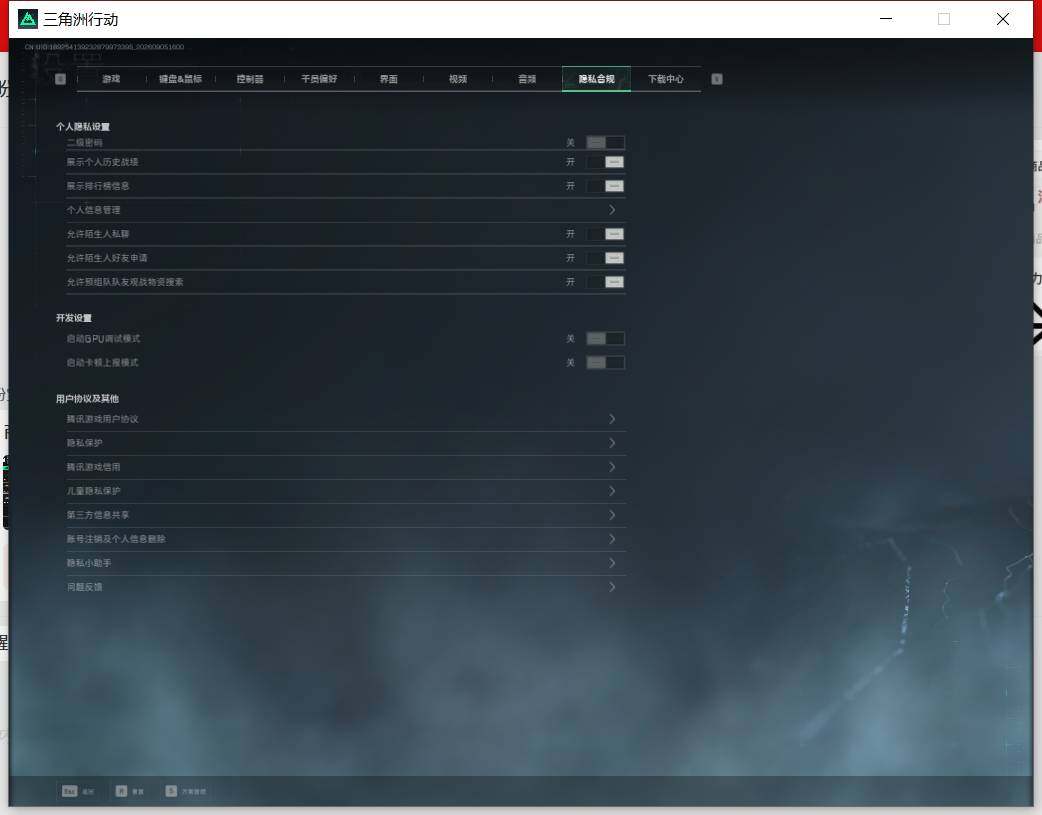Switch to the 界面 tab
The height and width of the screenshot is (815, 1042).
(389, 79)
